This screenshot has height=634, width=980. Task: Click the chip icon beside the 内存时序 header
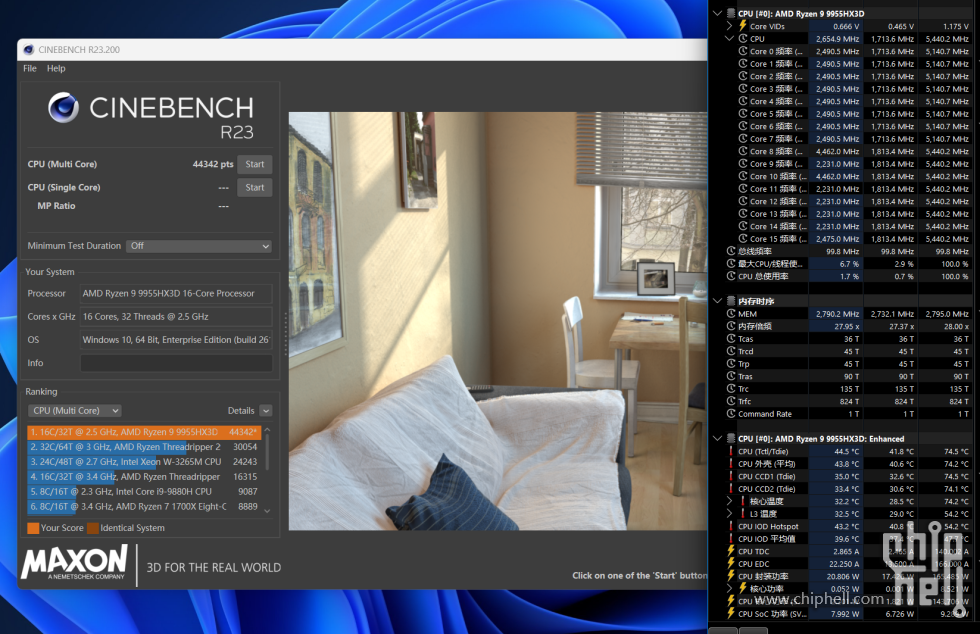click(731, 301)
